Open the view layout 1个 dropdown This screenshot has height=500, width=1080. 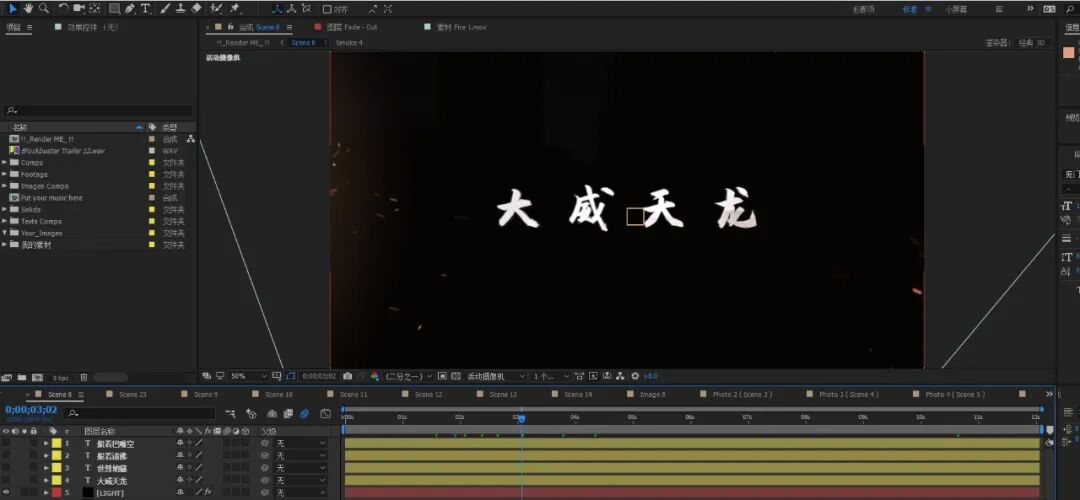(551, 376)
